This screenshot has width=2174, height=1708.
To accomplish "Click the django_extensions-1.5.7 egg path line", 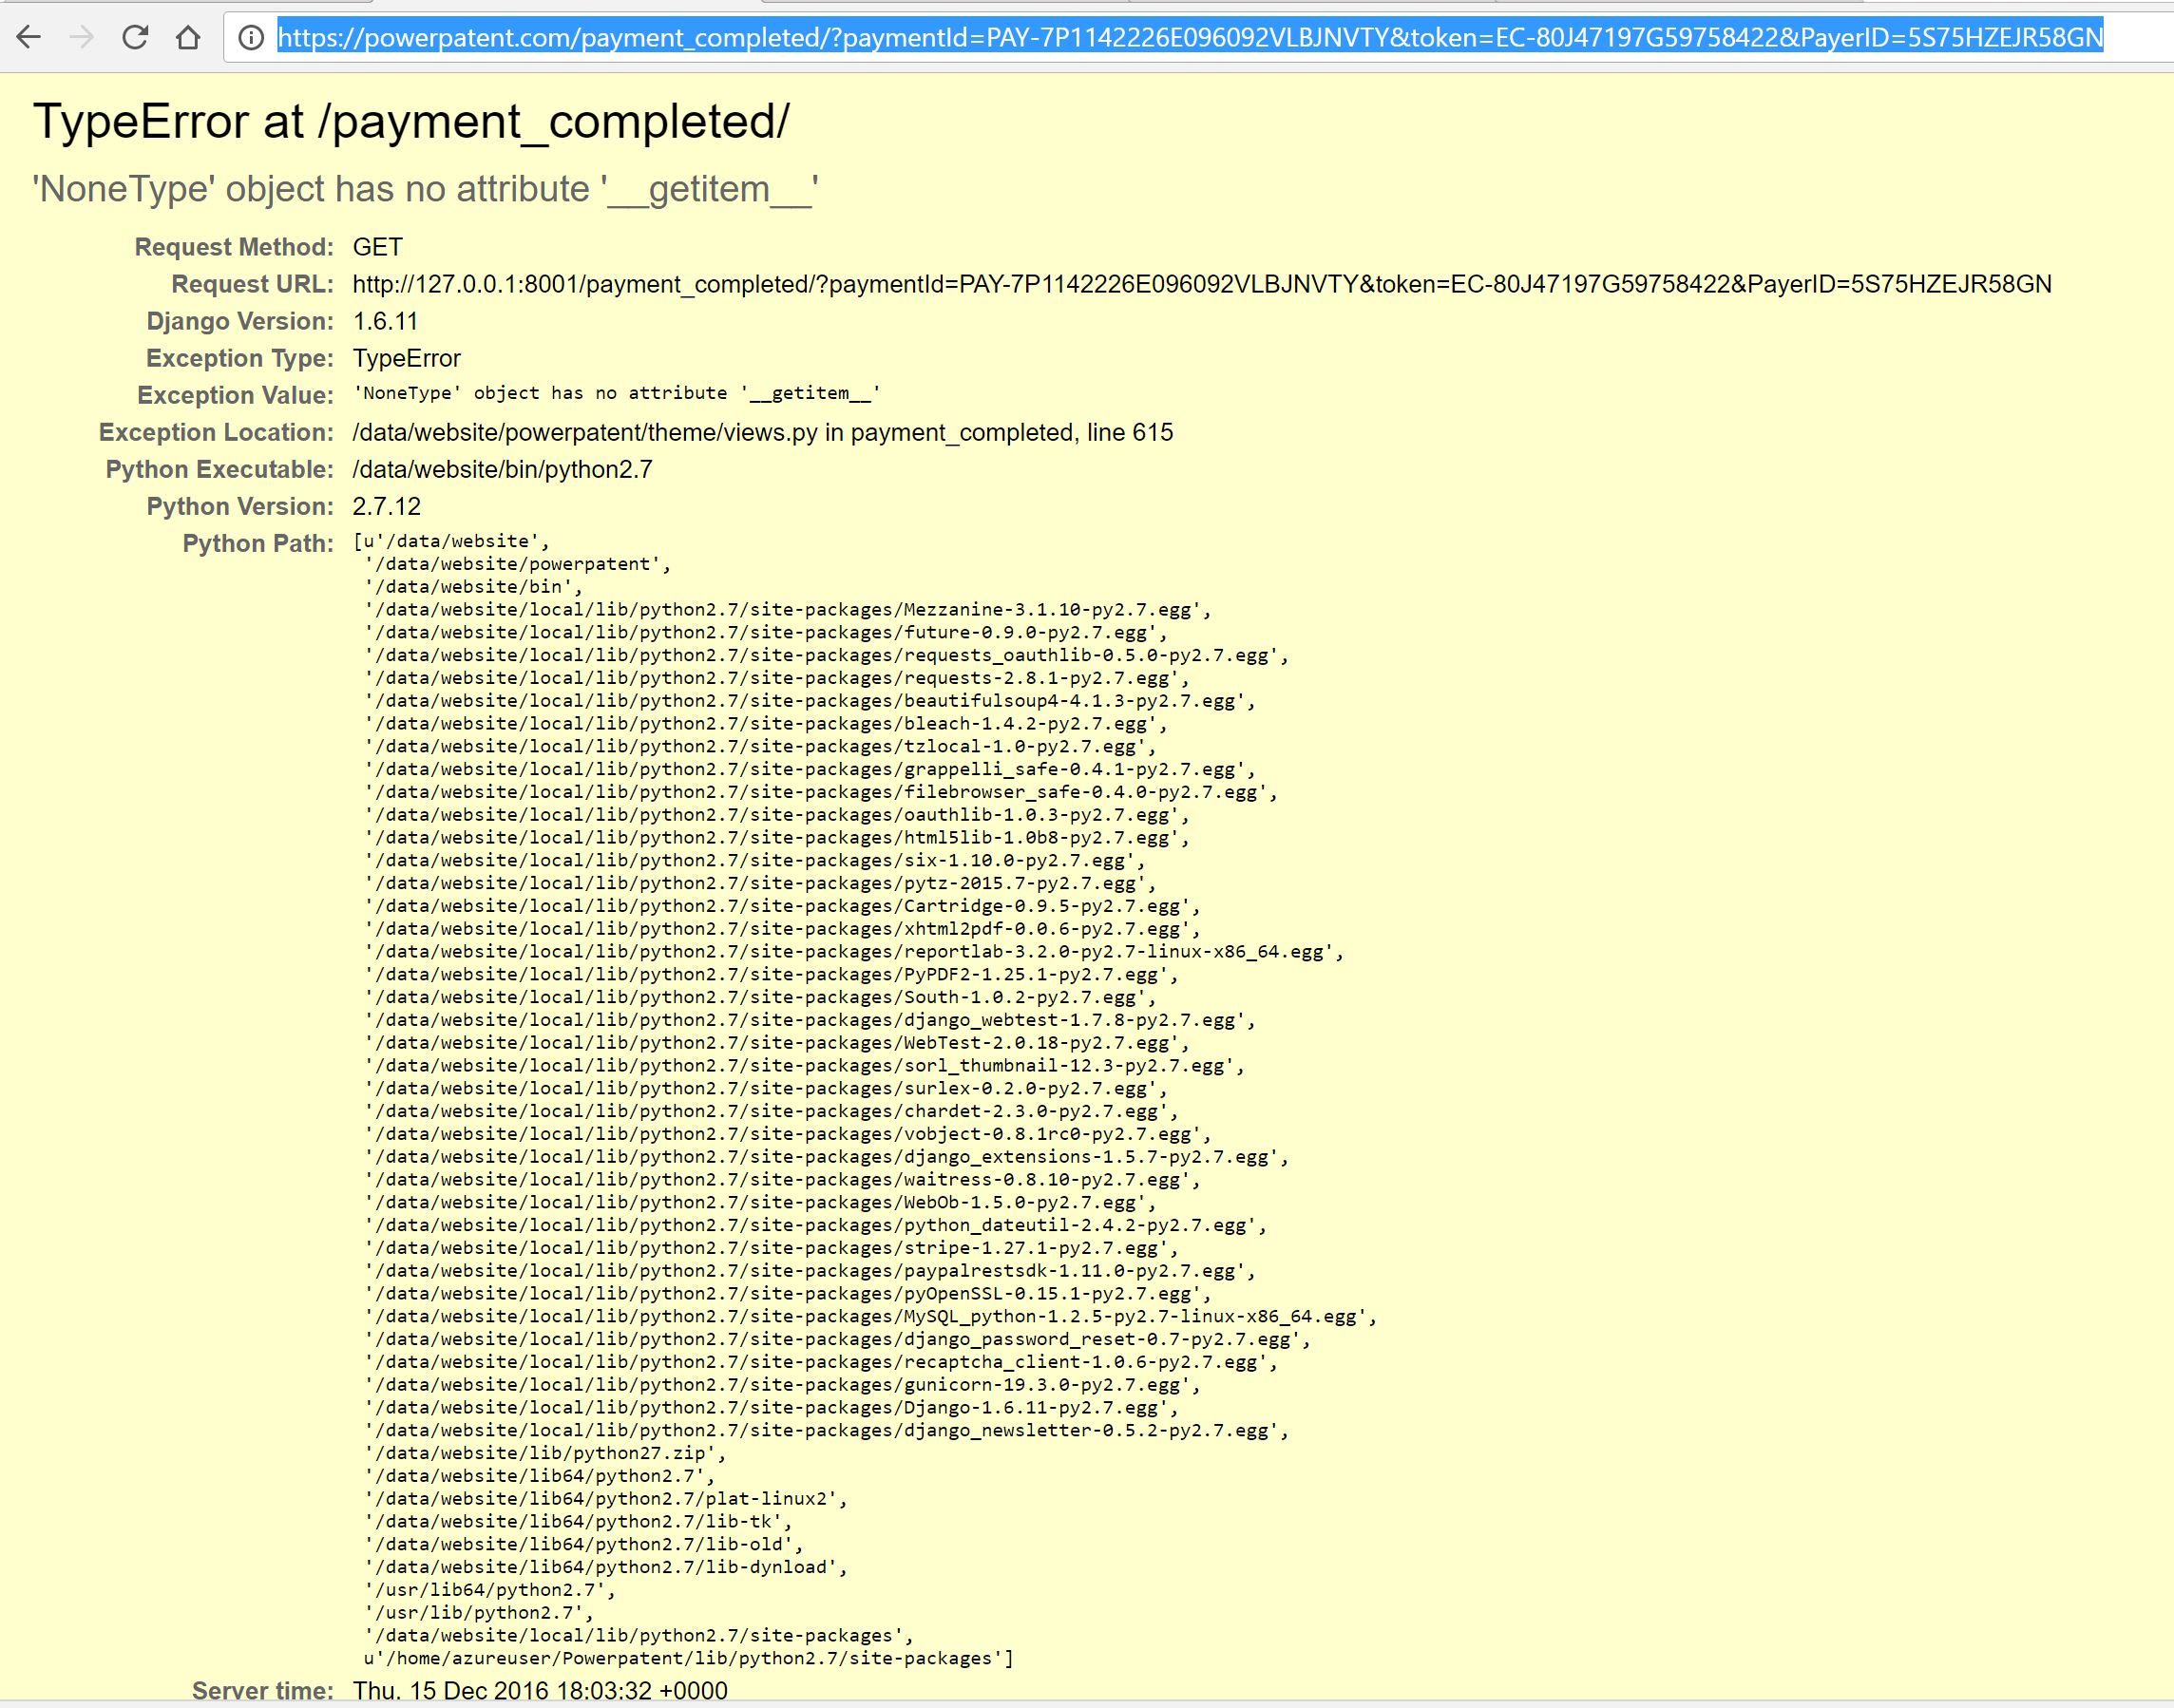I will pos(827,1158).
